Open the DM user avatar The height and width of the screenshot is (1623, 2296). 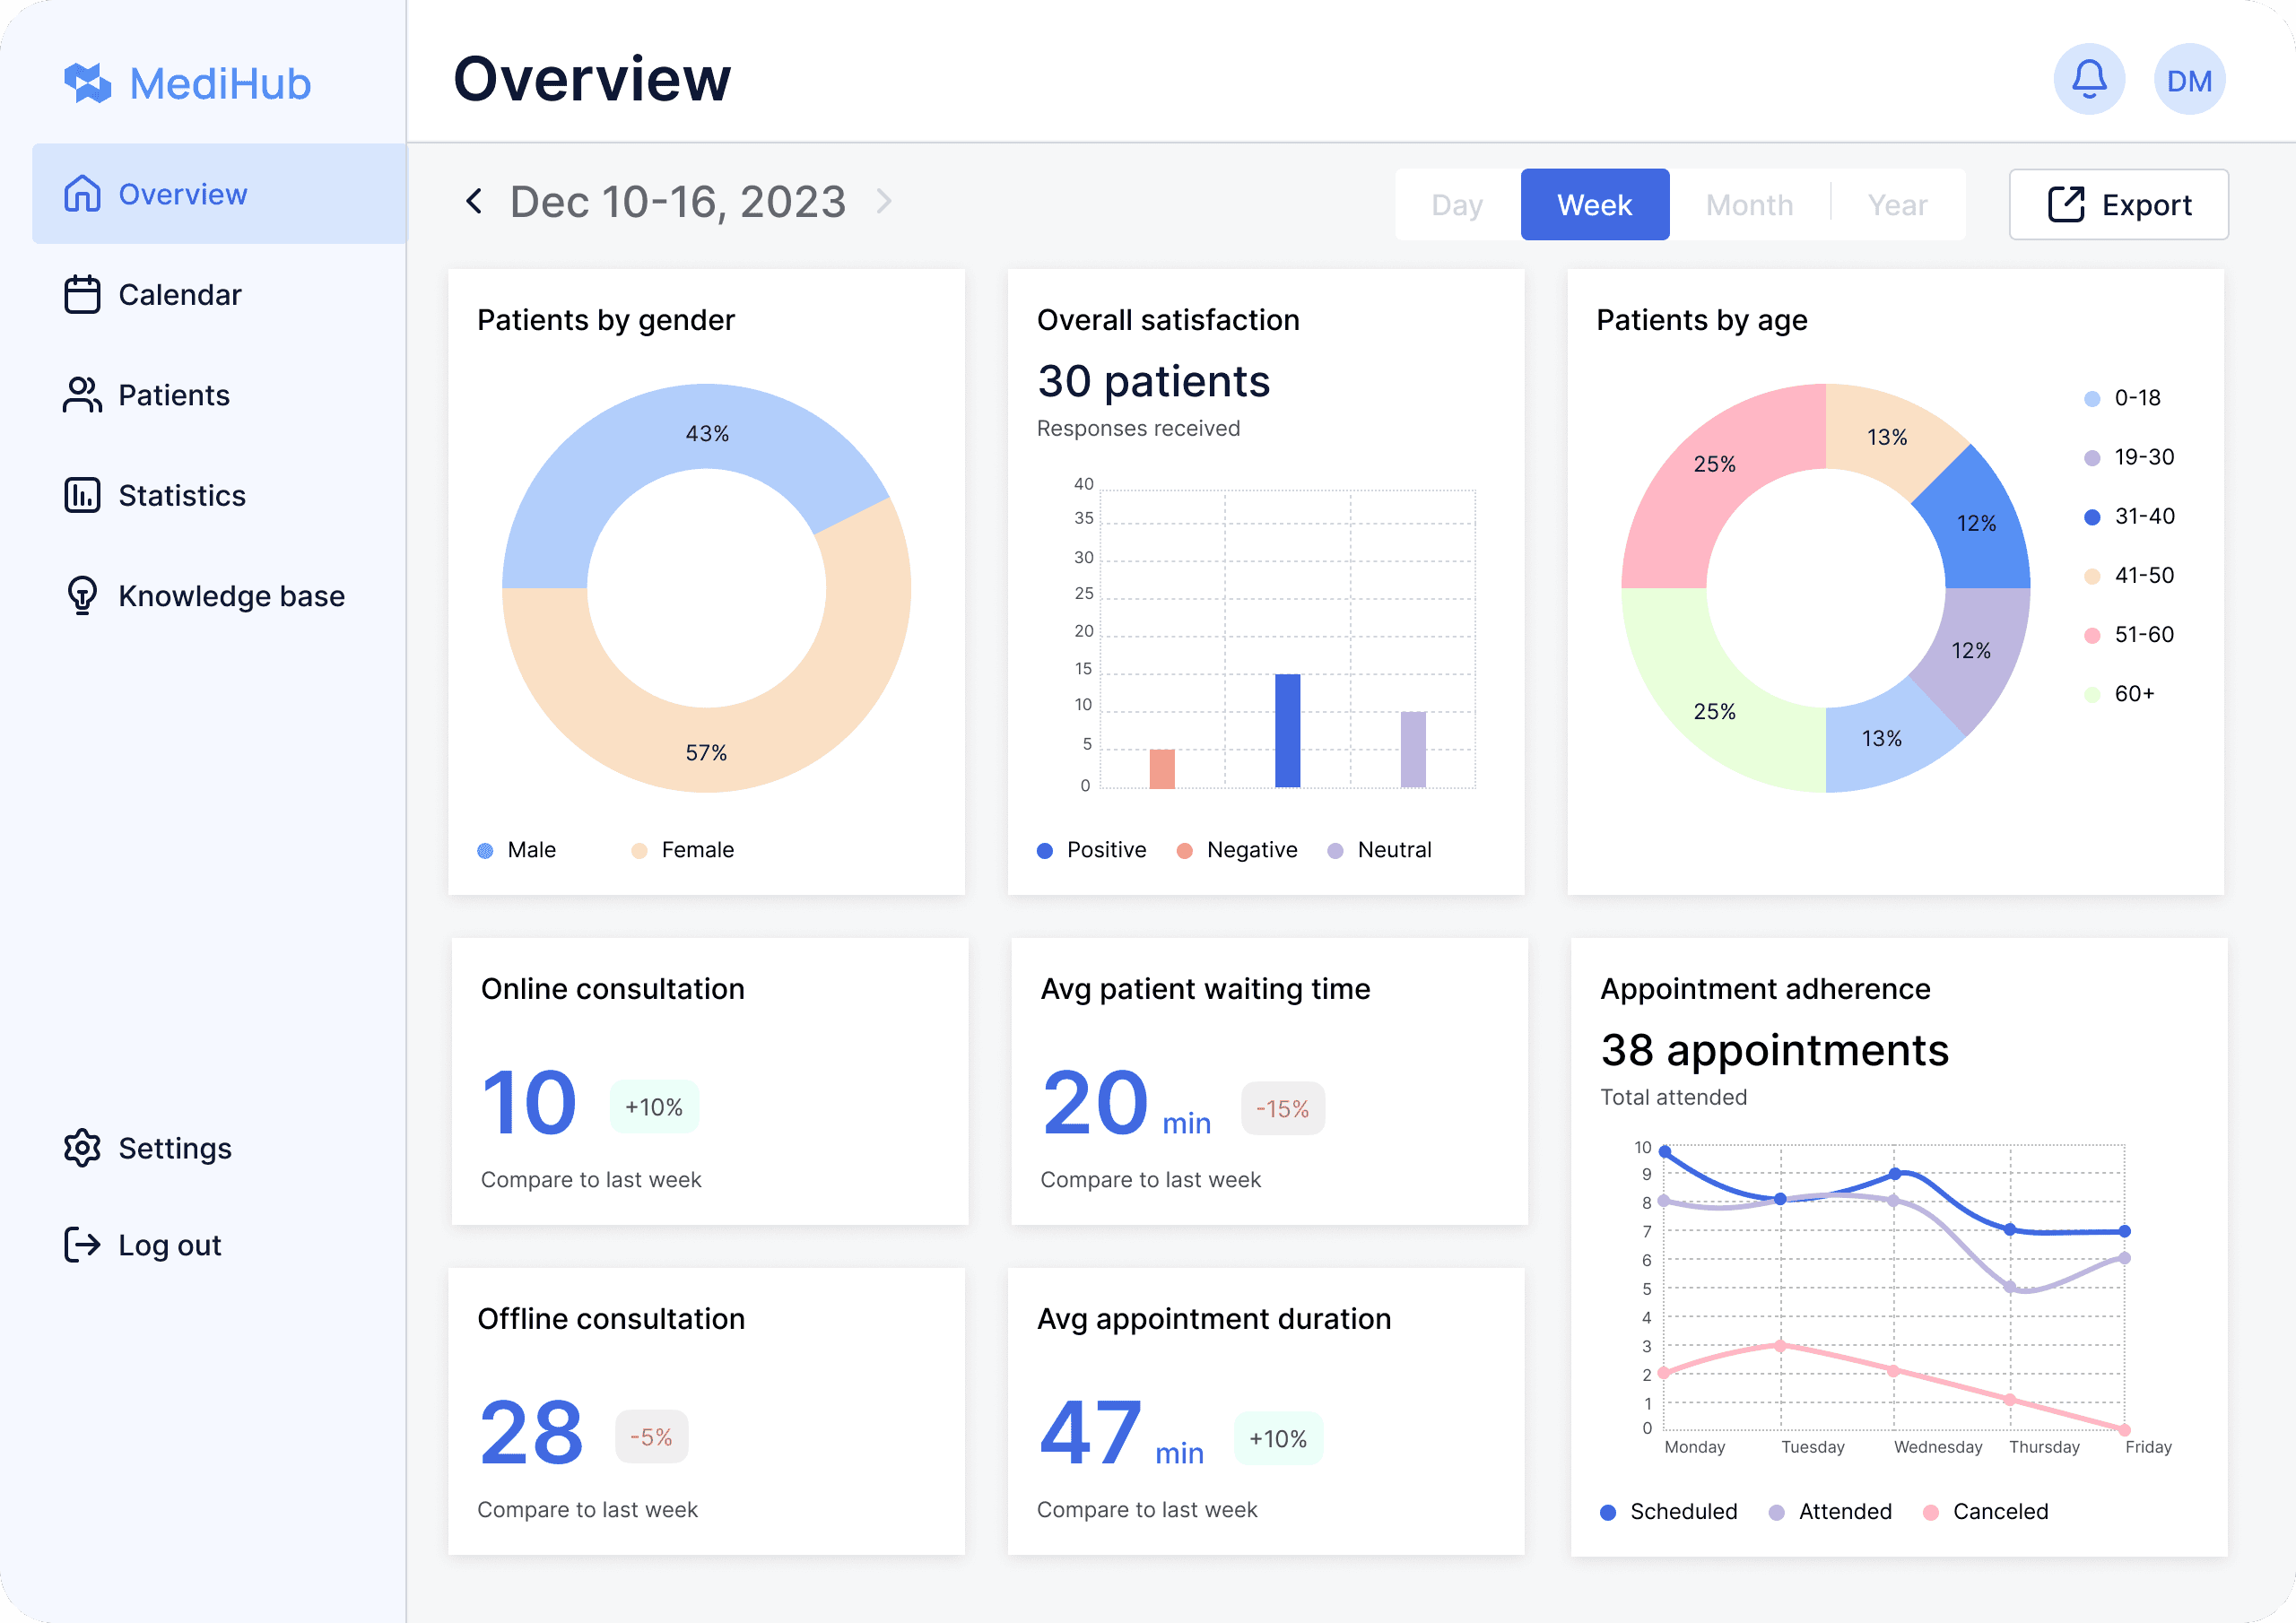pos(2189,79)
